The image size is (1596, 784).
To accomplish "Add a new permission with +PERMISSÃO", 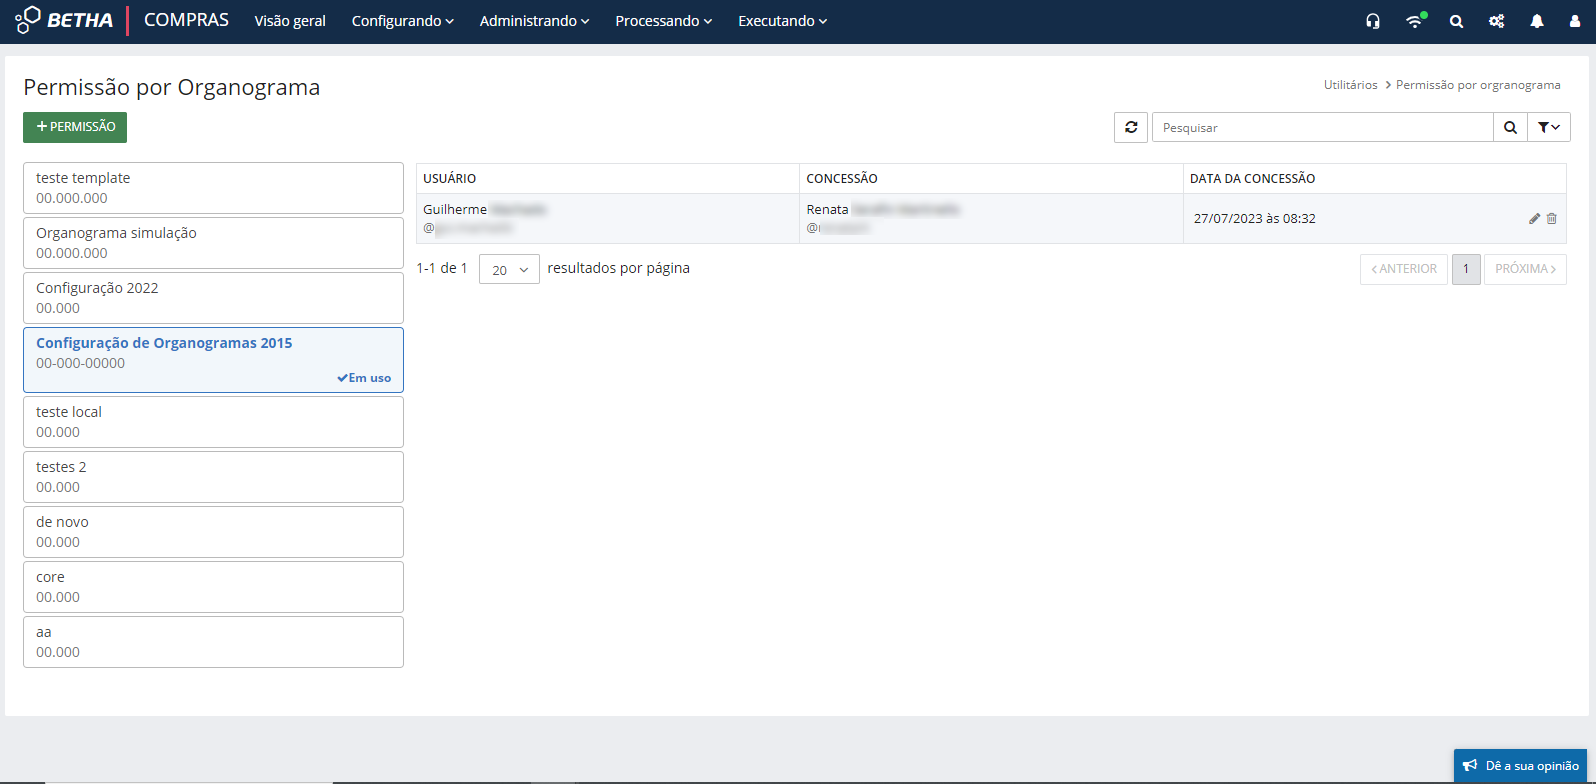I will 75,127.
